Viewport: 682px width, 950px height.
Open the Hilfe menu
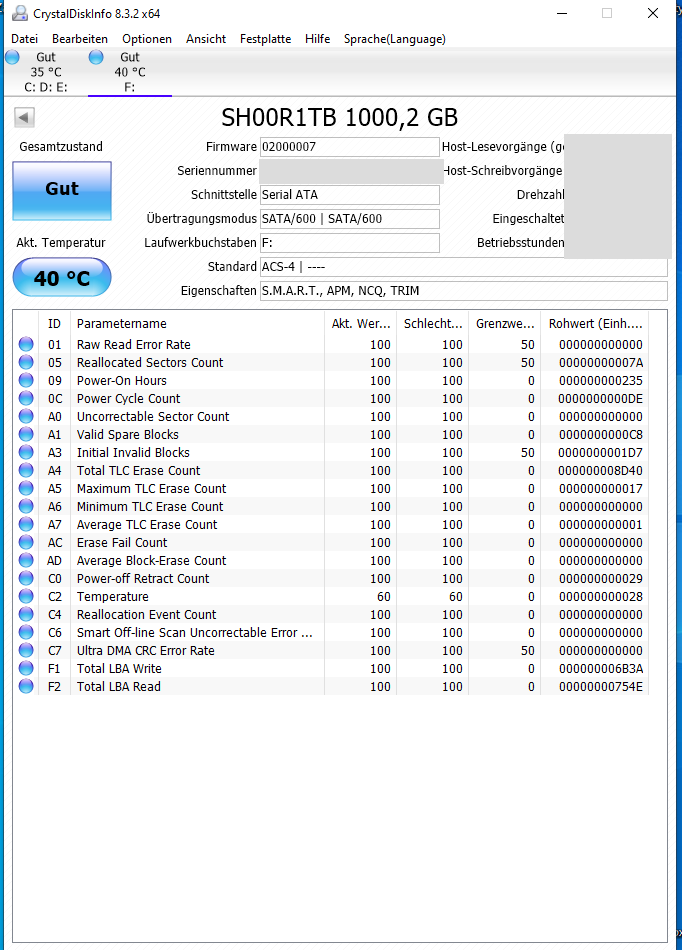317,39
